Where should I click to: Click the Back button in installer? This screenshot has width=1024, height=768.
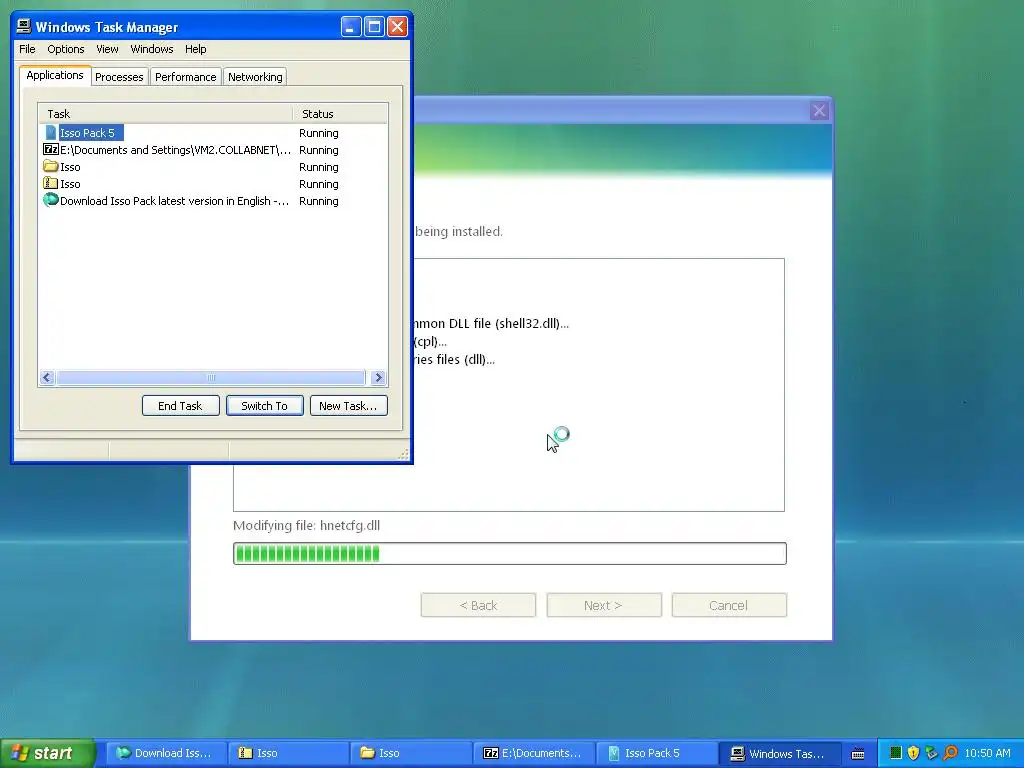[478, 605]
